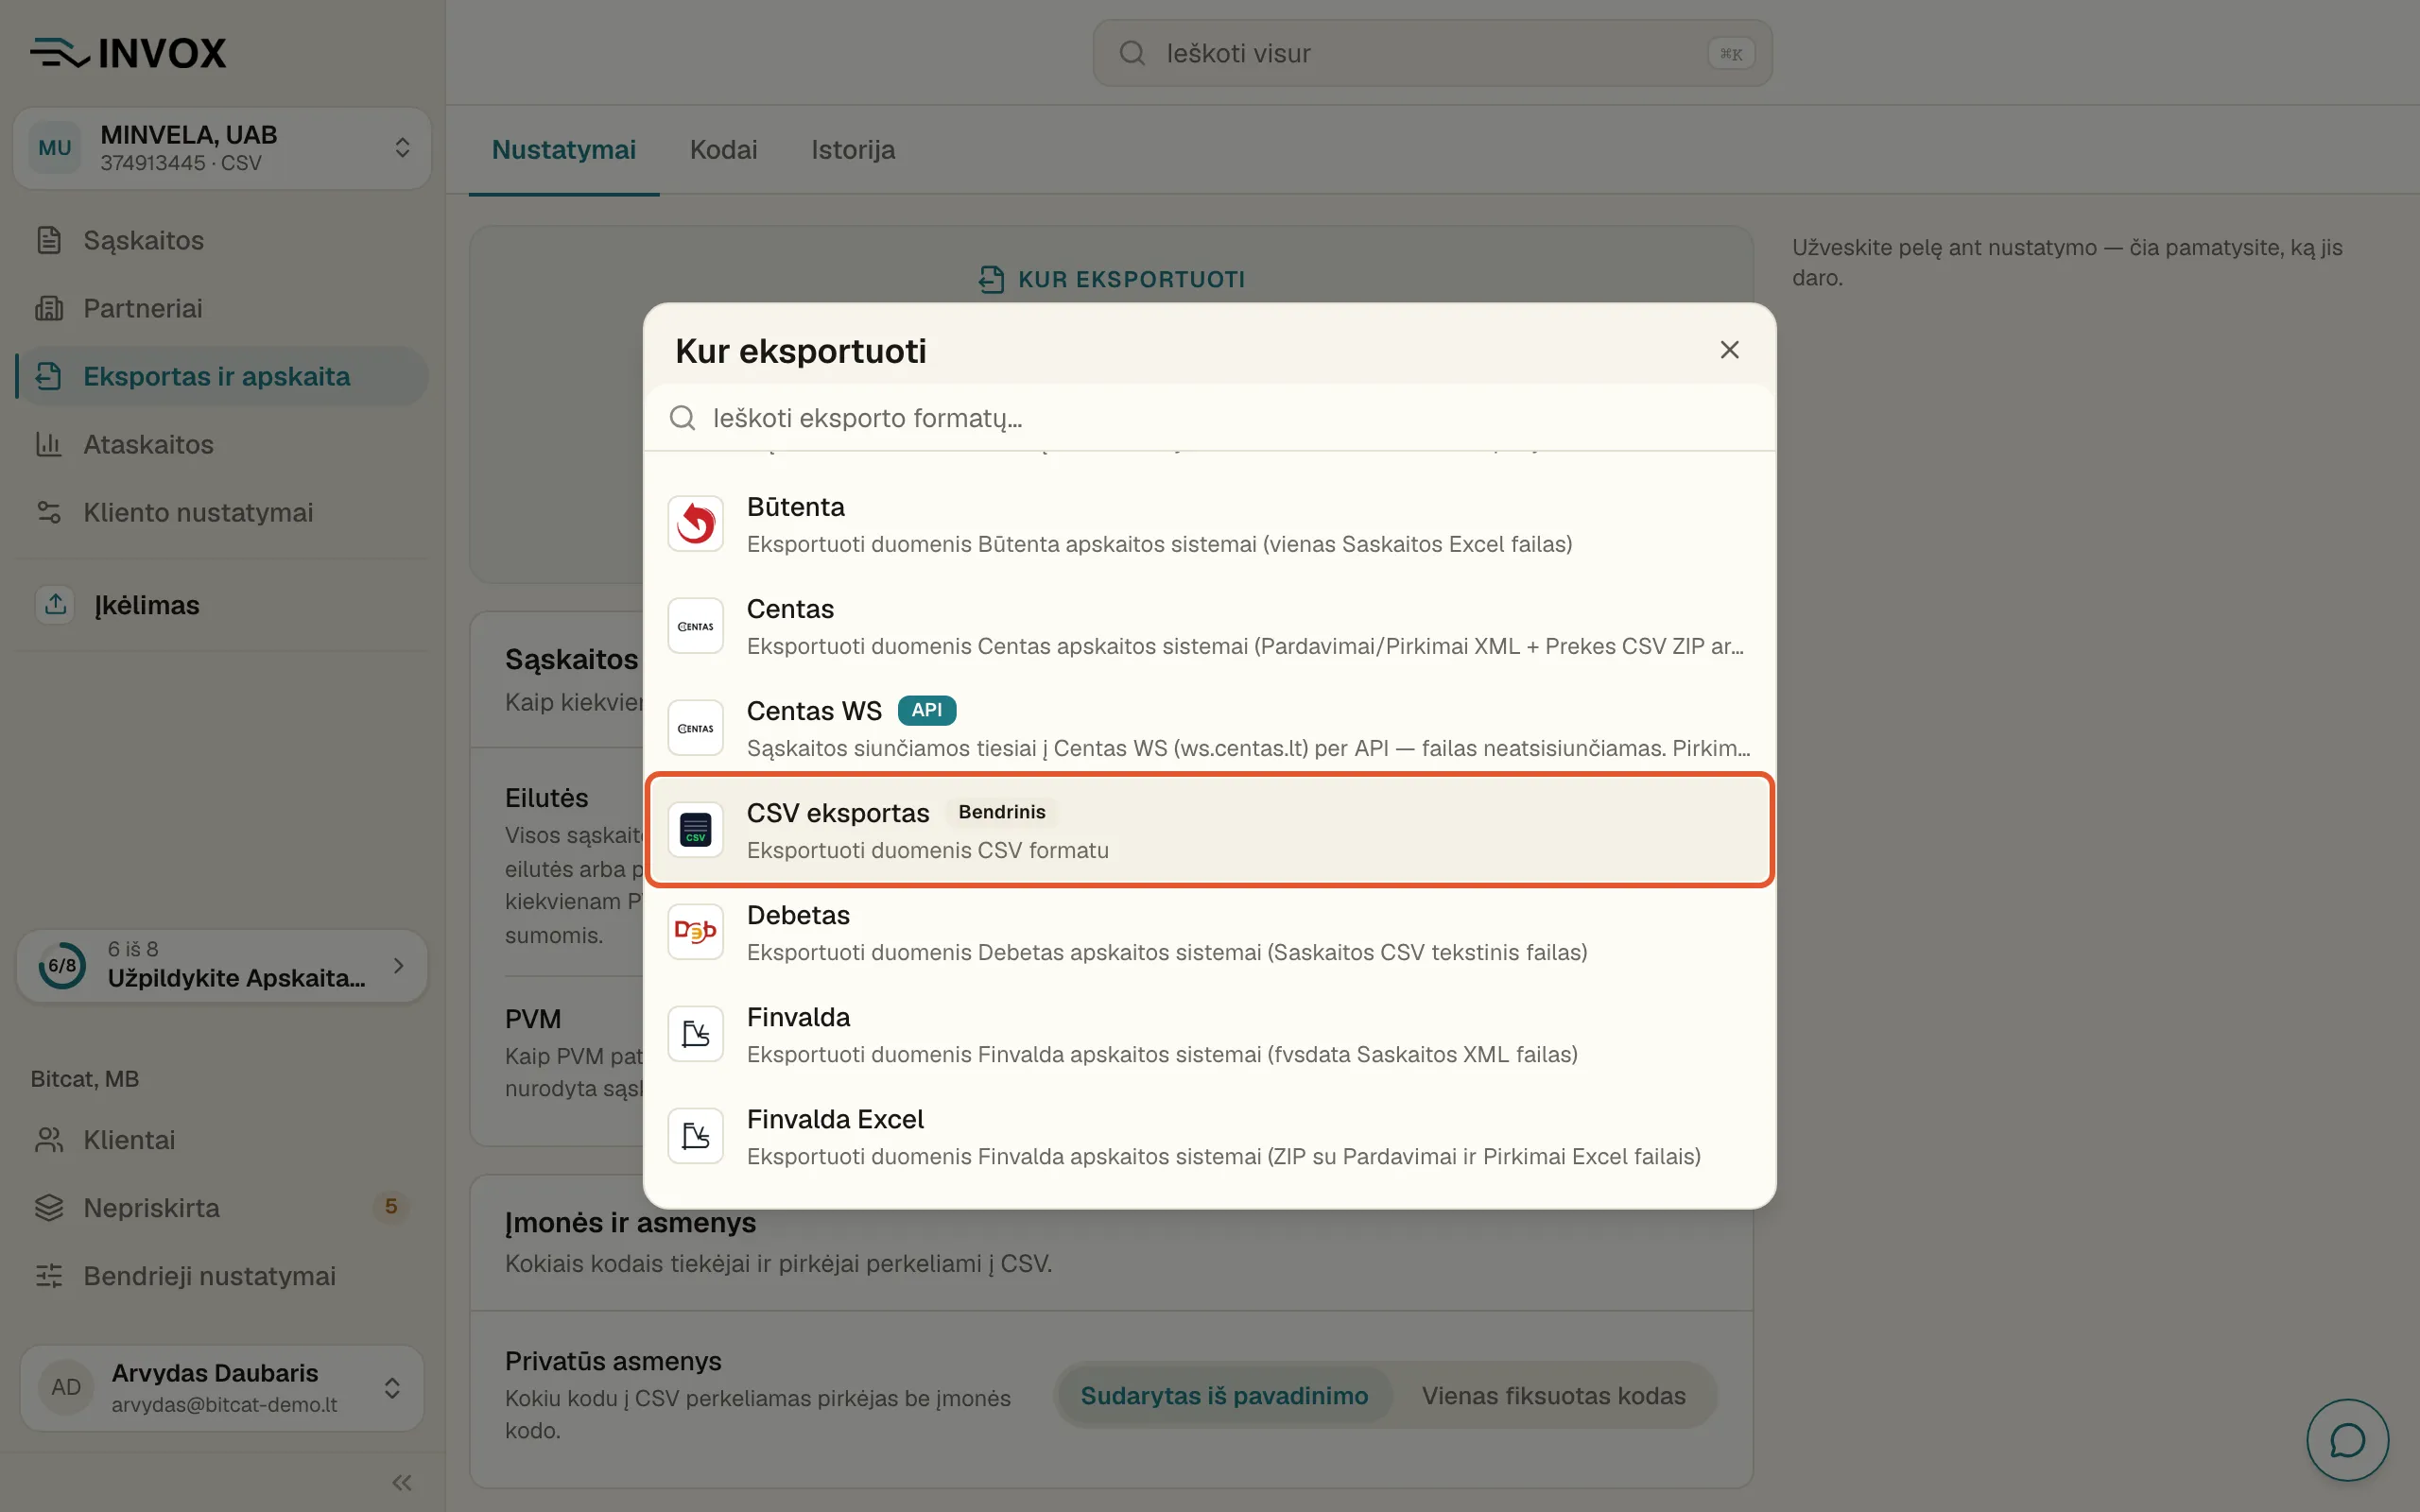Expand the MINVELA, UAB company switcher

tap(222, 148)
